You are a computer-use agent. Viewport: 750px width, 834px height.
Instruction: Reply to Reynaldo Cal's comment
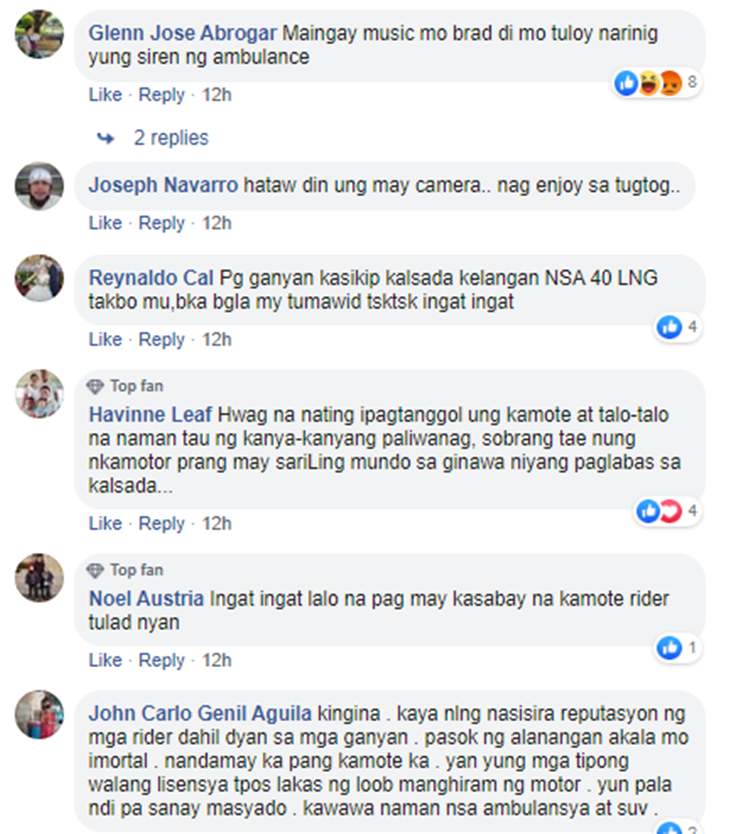pyautogui.click(x=161, y=339)
